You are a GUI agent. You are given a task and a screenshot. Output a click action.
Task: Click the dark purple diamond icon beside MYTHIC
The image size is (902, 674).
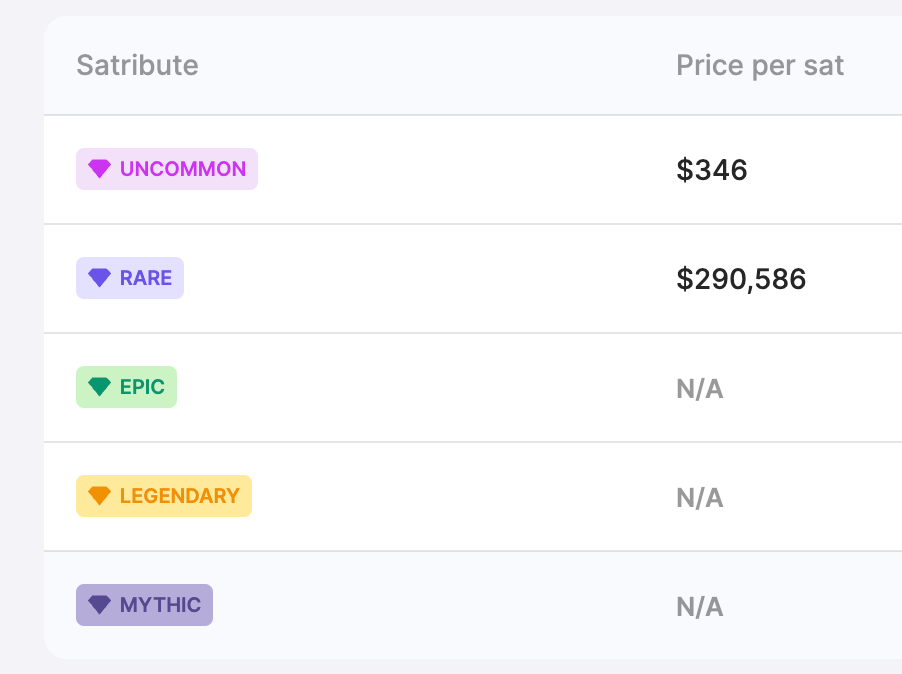click(x=99, y=605)
